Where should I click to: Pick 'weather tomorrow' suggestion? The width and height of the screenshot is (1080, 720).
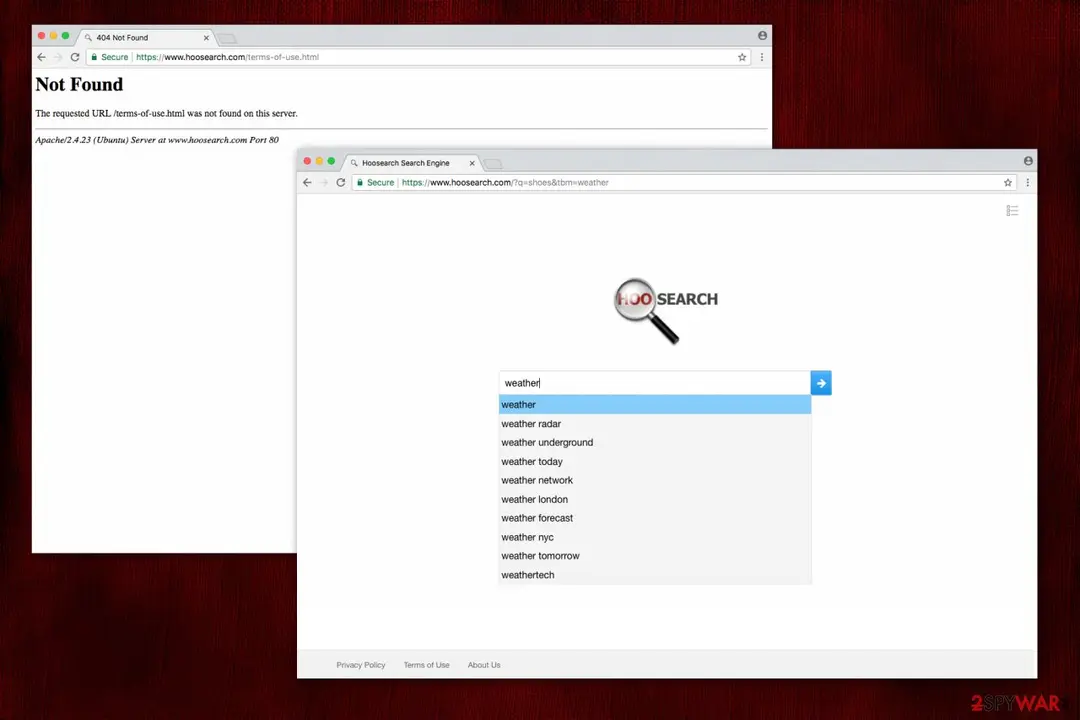(655, 556)
